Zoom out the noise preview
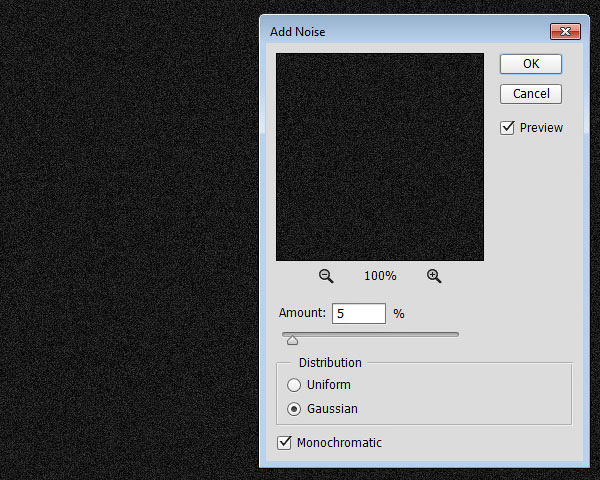This screenshot has height=480, width=600. coord(326,276)
